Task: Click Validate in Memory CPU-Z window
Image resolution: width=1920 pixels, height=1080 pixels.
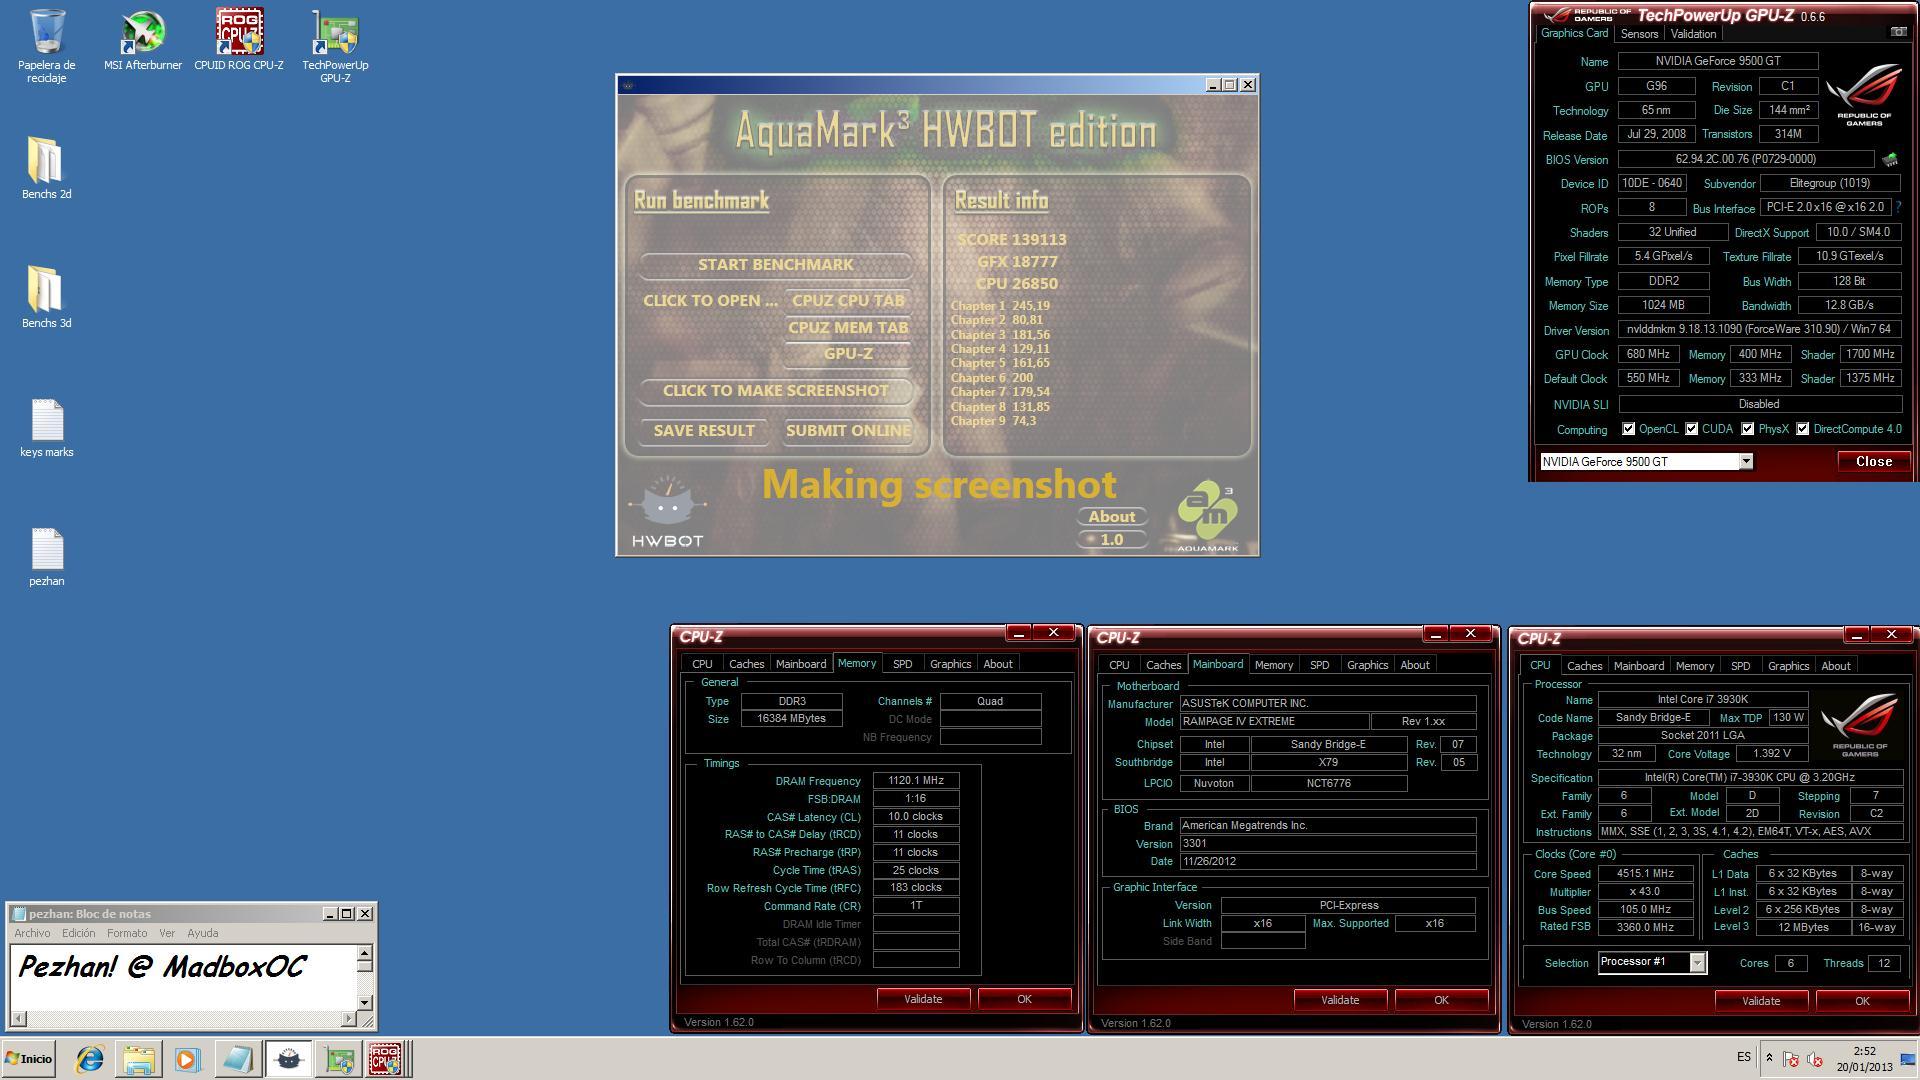Action: pos(923,999)
